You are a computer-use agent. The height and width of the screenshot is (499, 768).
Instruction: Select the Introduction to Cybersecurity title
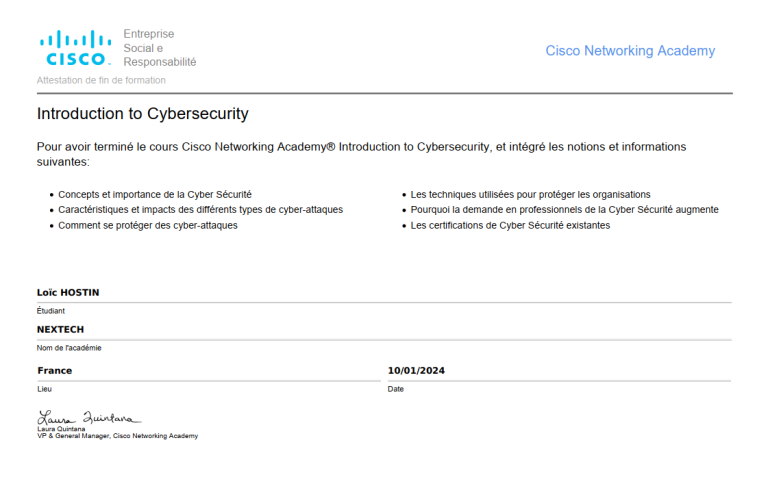143,114
